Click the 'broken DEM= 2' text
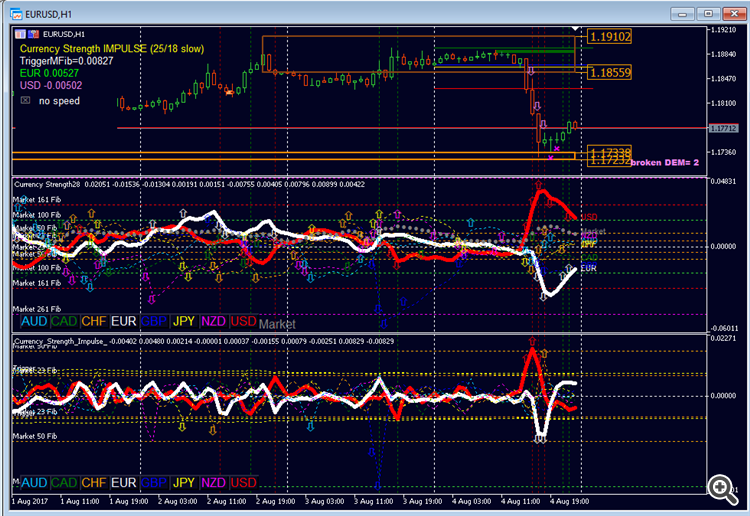This screenshot has width=750, height=516. coord(665,163)
